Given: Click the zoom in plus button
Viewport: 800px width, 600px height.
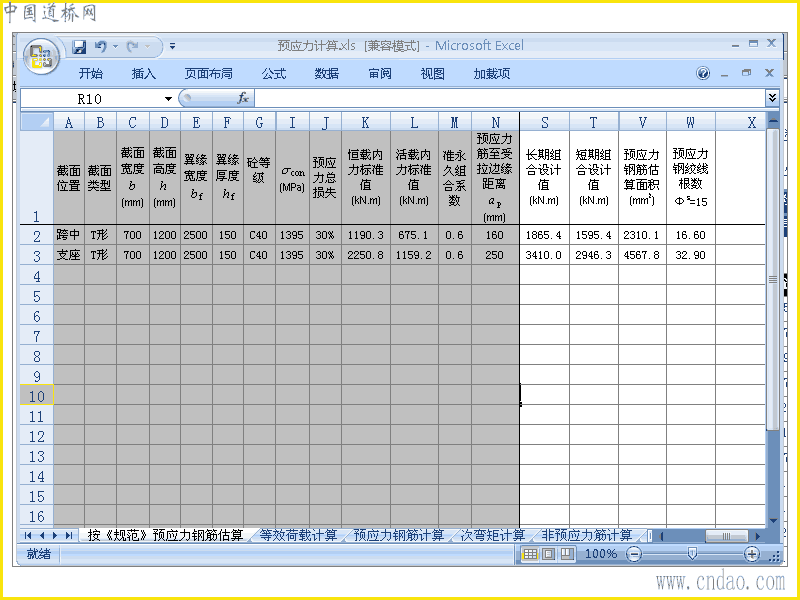Looking at the screenshot, I should pos(751,554).
